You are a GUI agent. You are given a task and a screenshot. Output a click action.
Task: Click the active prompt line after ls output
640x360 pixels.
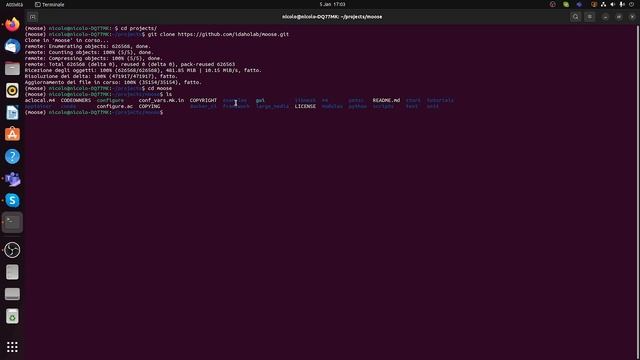click(x=94, y=112)
